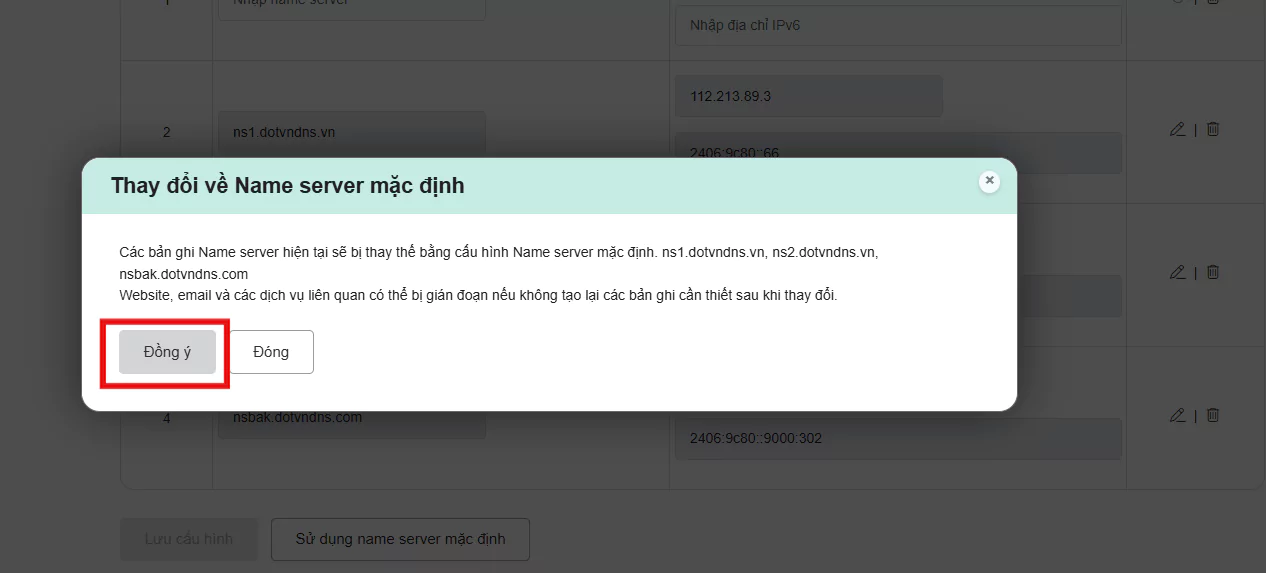Select the ns1.dotvndns.vn name server field

coord(351,132)
